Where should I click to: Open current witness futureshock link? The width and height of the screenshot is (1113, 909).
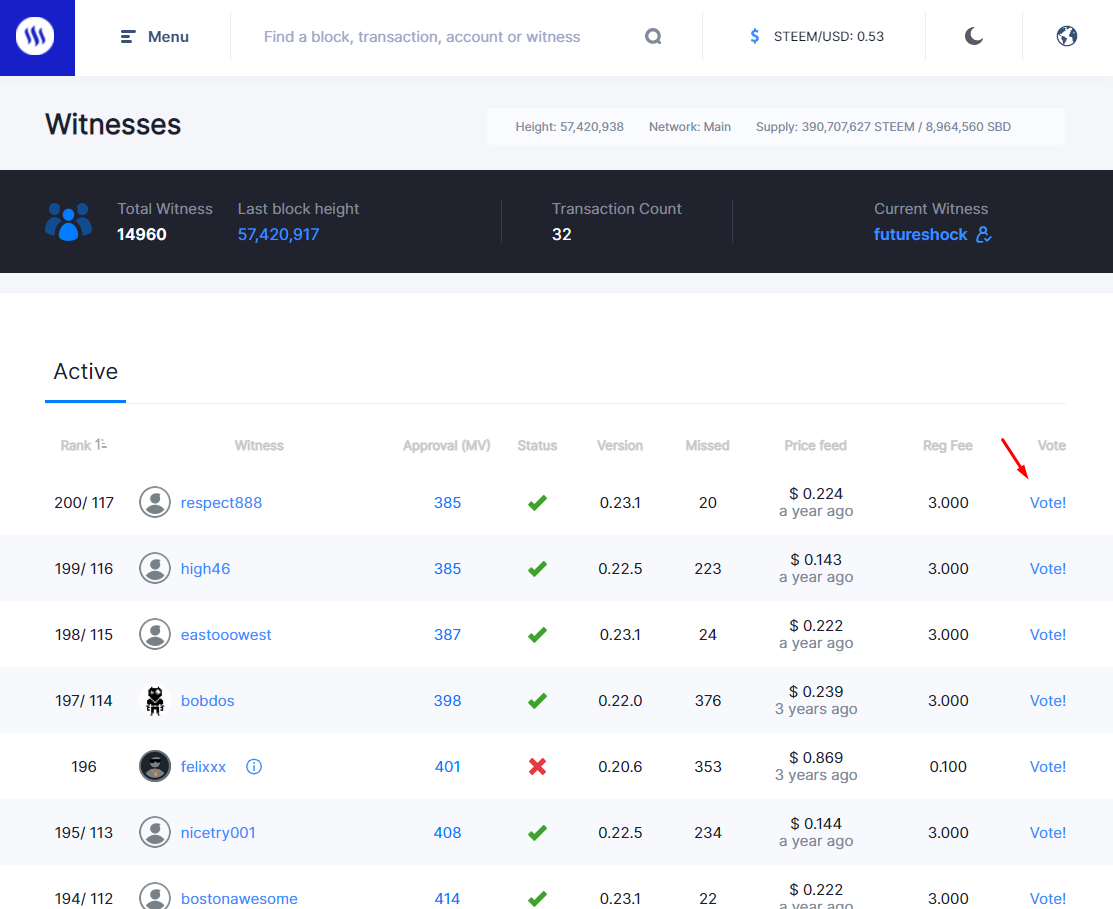pos(920,234)
